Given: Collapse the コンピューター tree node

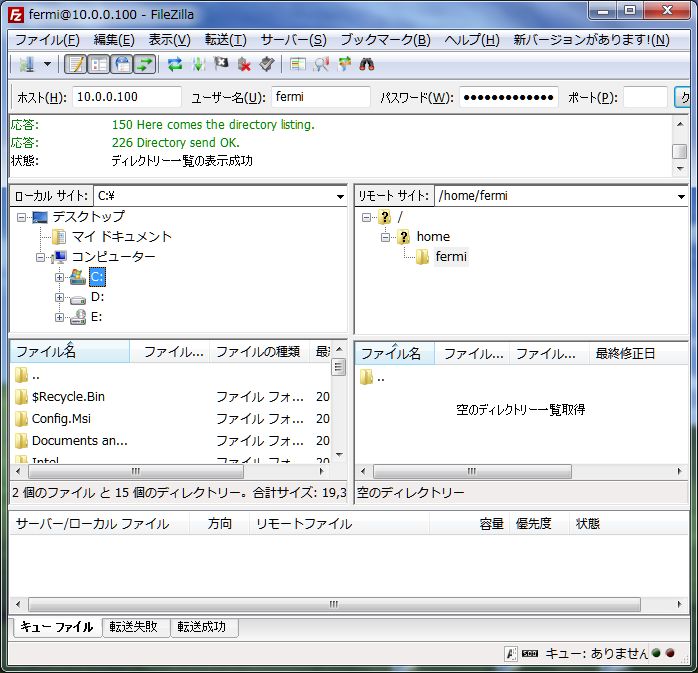Looking at the screenshot, I should tap(41, 257).
